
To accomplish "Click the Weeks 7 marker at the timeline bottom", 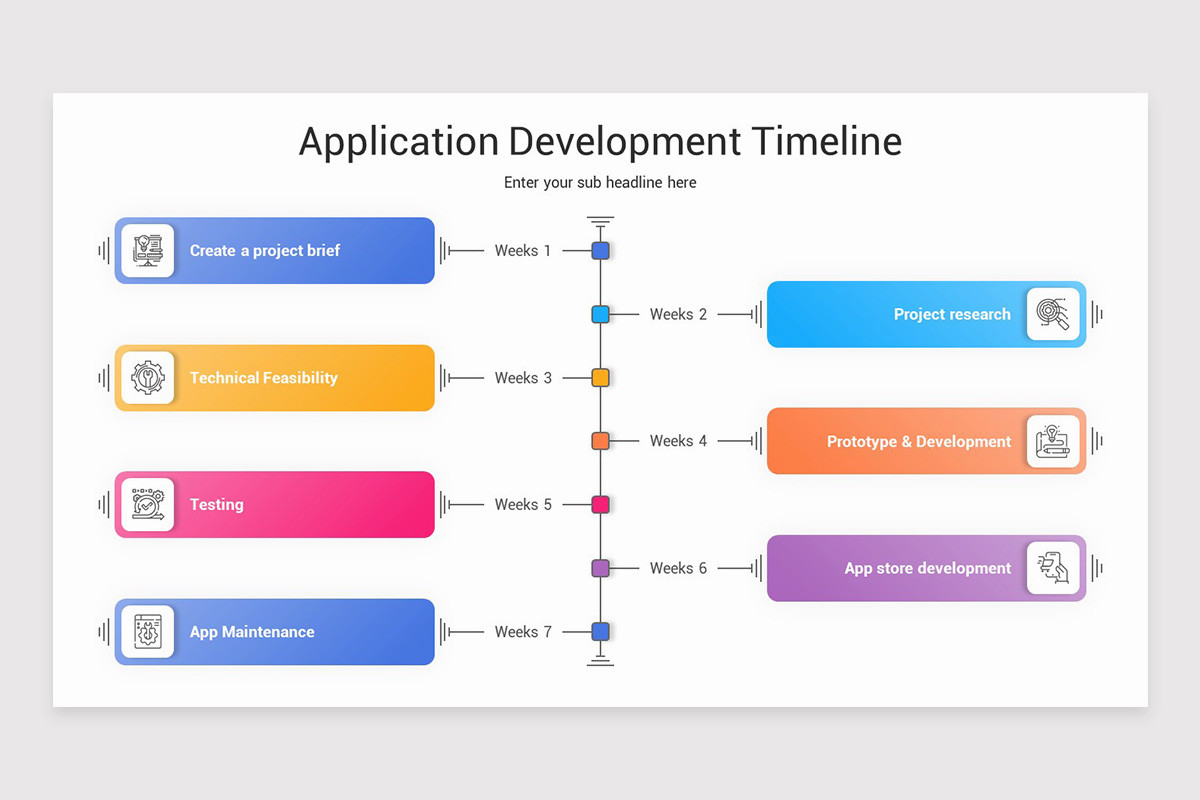I will 600,631.
